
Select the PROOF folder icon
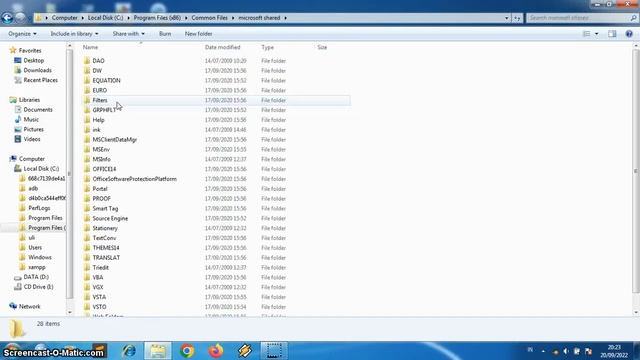pyautogui.click(x=87, y=198)
